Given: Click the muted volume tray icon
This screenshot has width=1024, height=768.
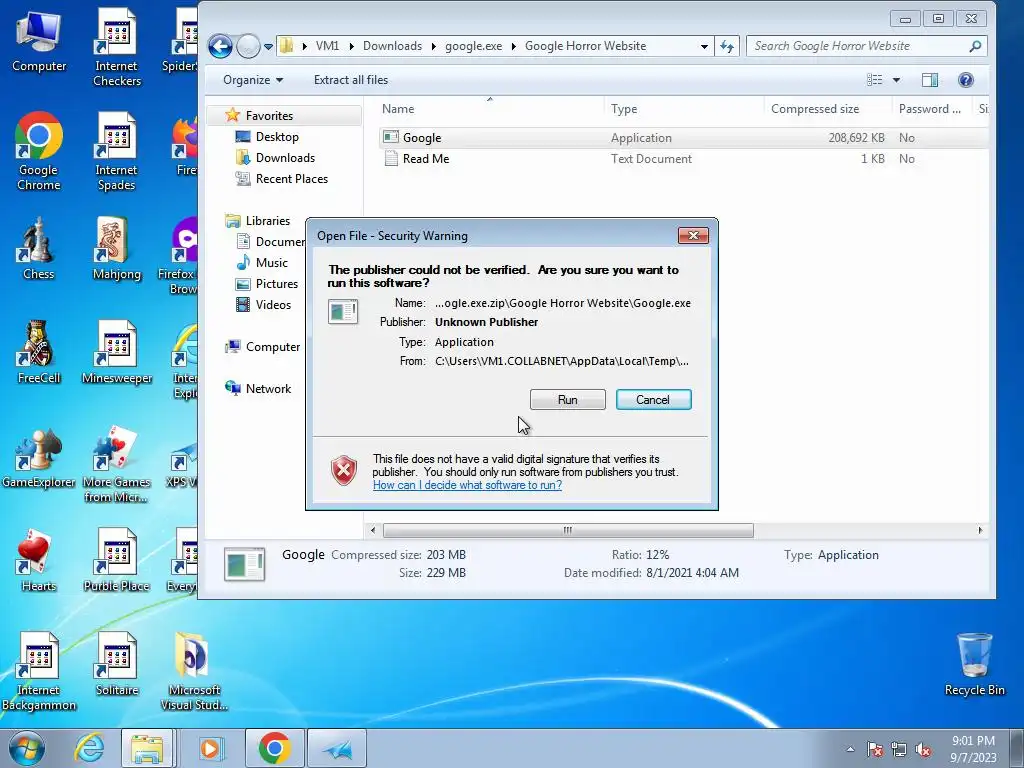Looking at the screenshot, I should pos(923,749).
